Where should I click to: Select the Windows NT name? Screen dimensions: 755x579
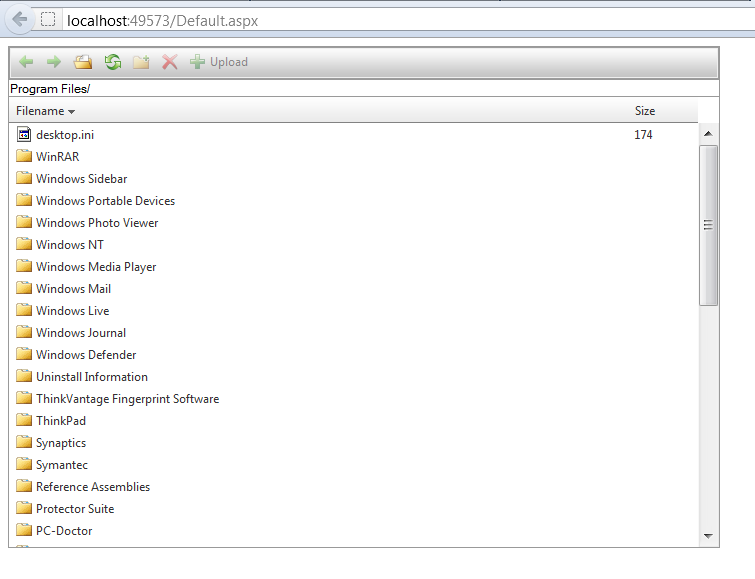pos(70,245)
